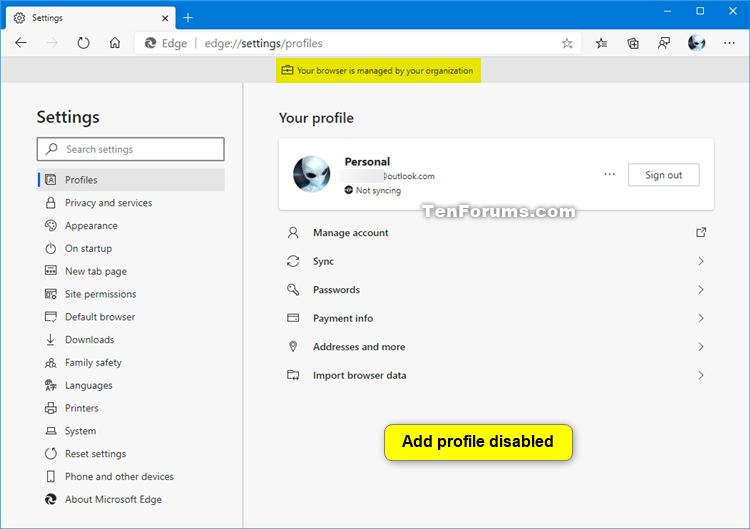This screenshot has width=750, height=529.
Task: Click the Addresses location pin icon
Action: click(293, 347)
